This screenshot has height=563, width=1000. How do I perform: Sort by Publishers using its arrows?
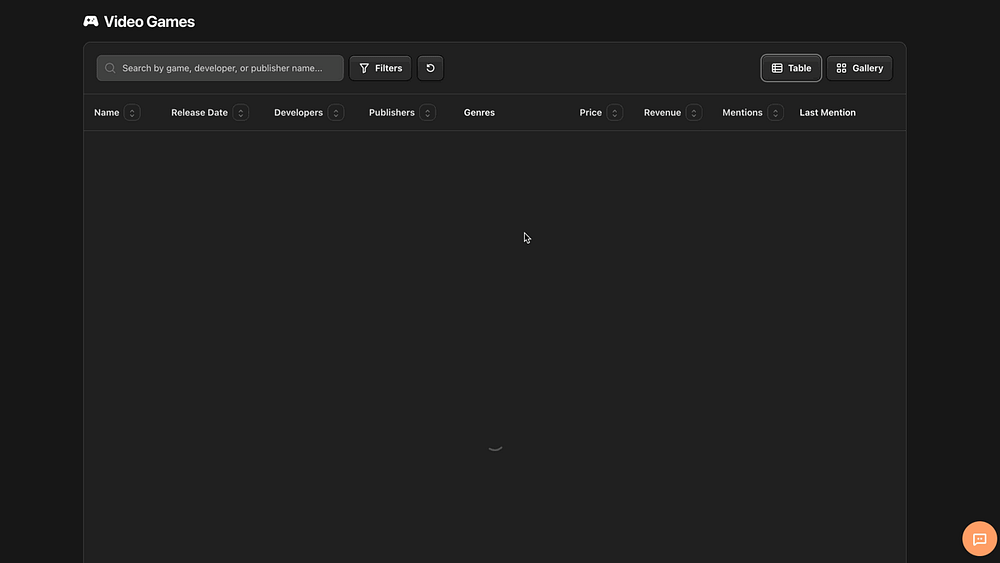coord(427,113)
